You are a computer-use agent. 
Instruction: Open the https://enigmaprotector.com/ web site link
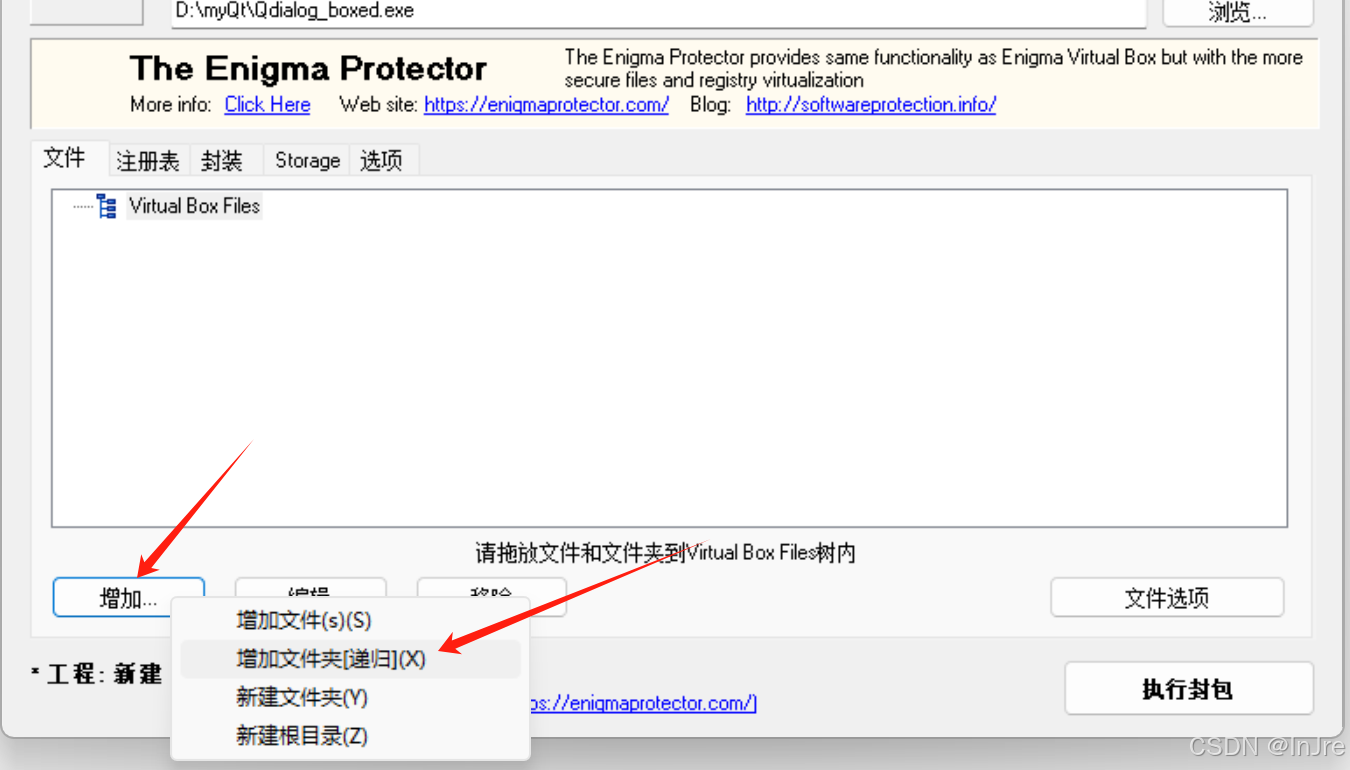tap(546, 104)
